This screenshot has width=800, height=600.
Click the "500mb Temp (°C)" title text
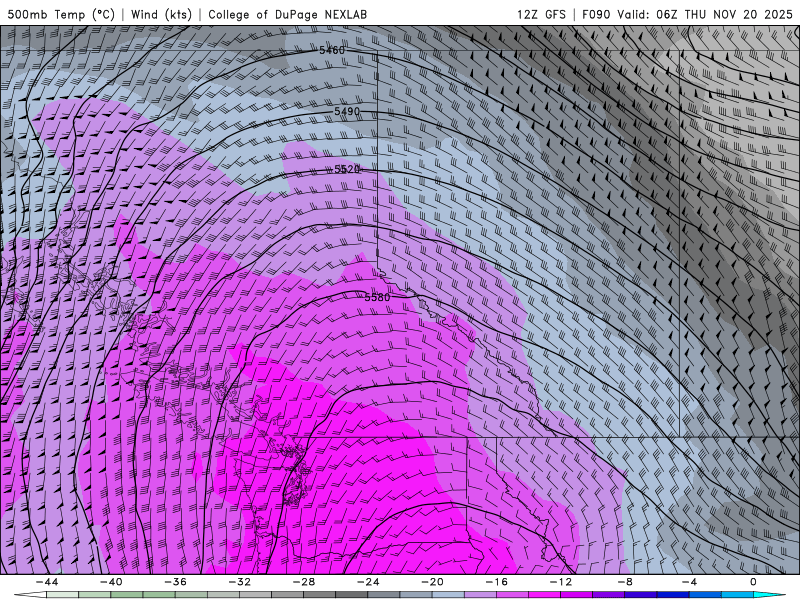(61, 14)
